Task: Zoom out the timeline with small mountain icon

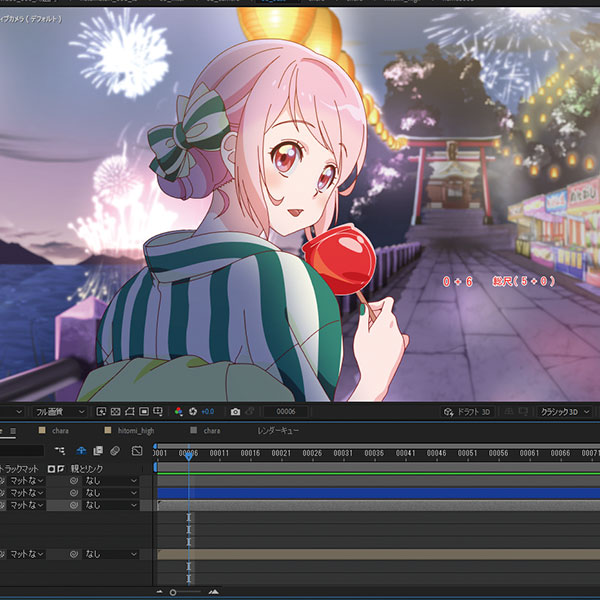Action: tap(160, 592)
